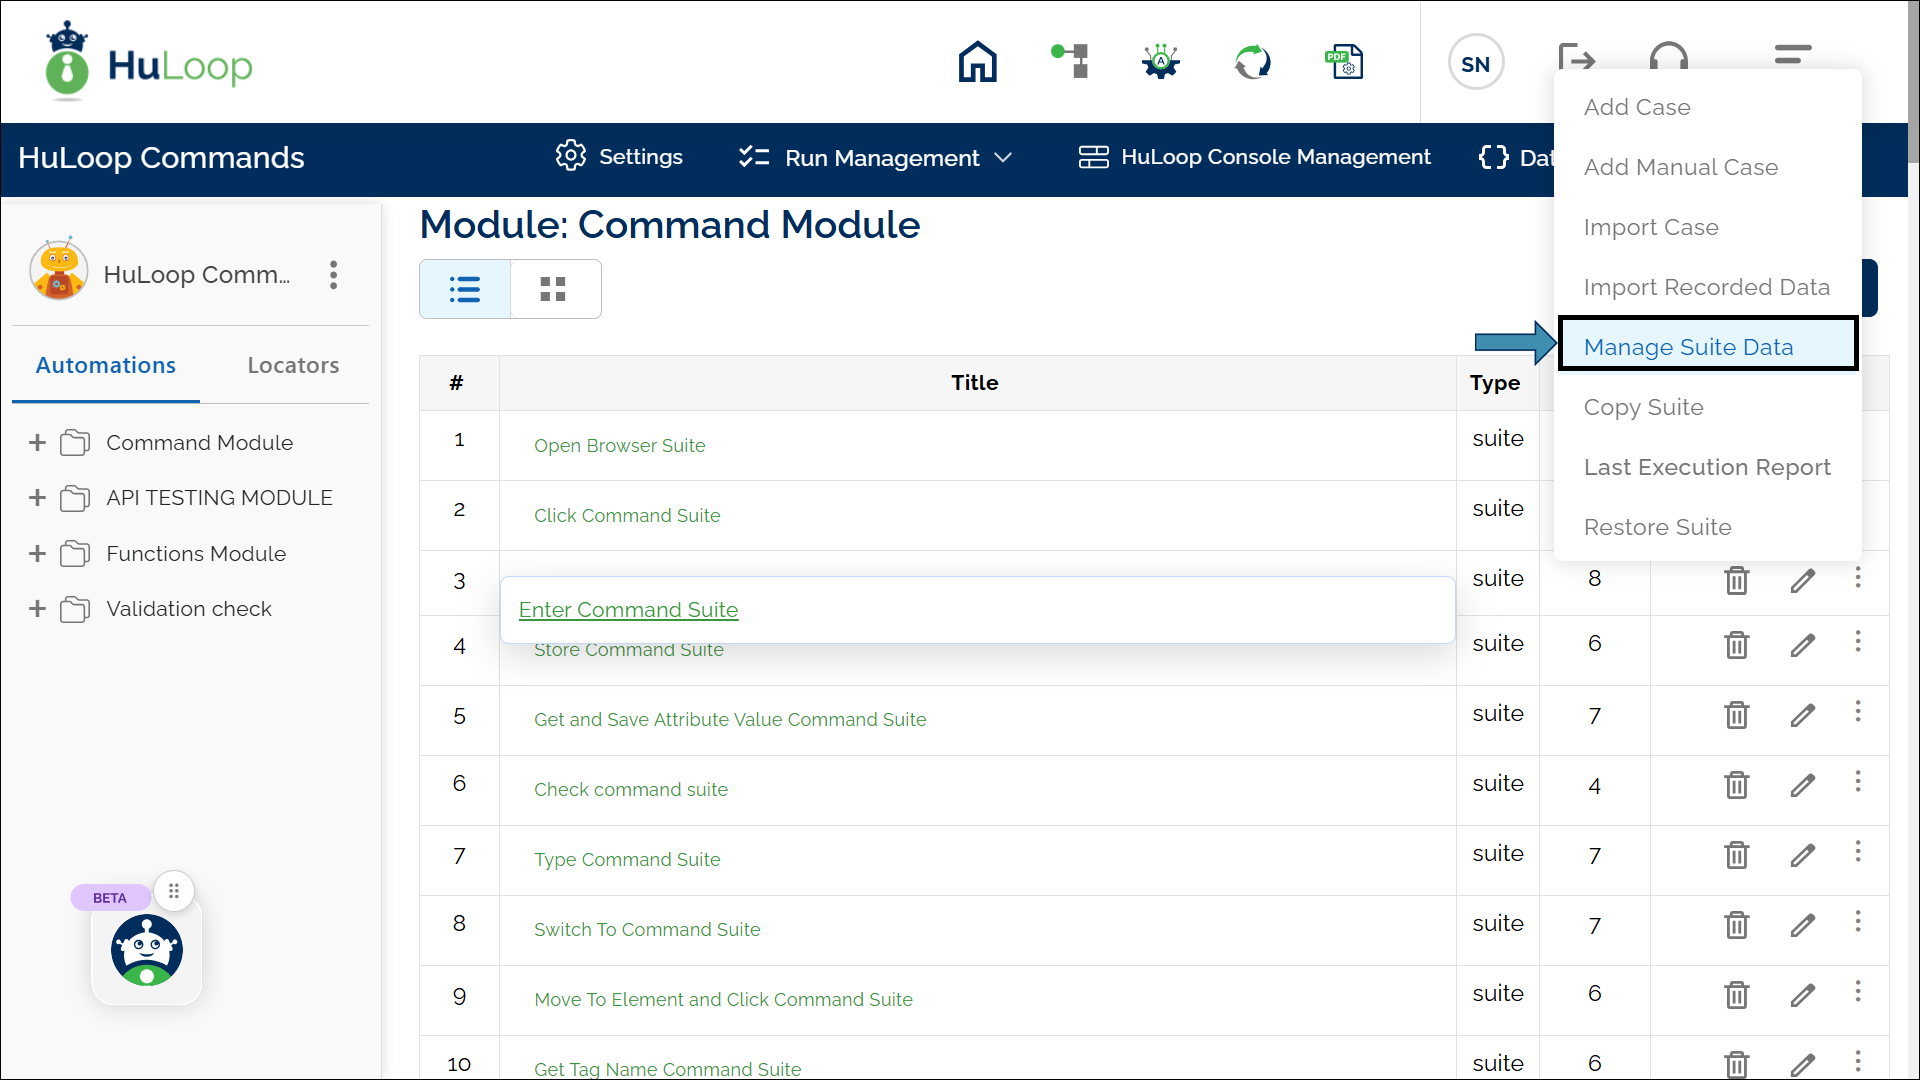
Task: Open the Check command suite link
Action: click(x=630, y=789)
